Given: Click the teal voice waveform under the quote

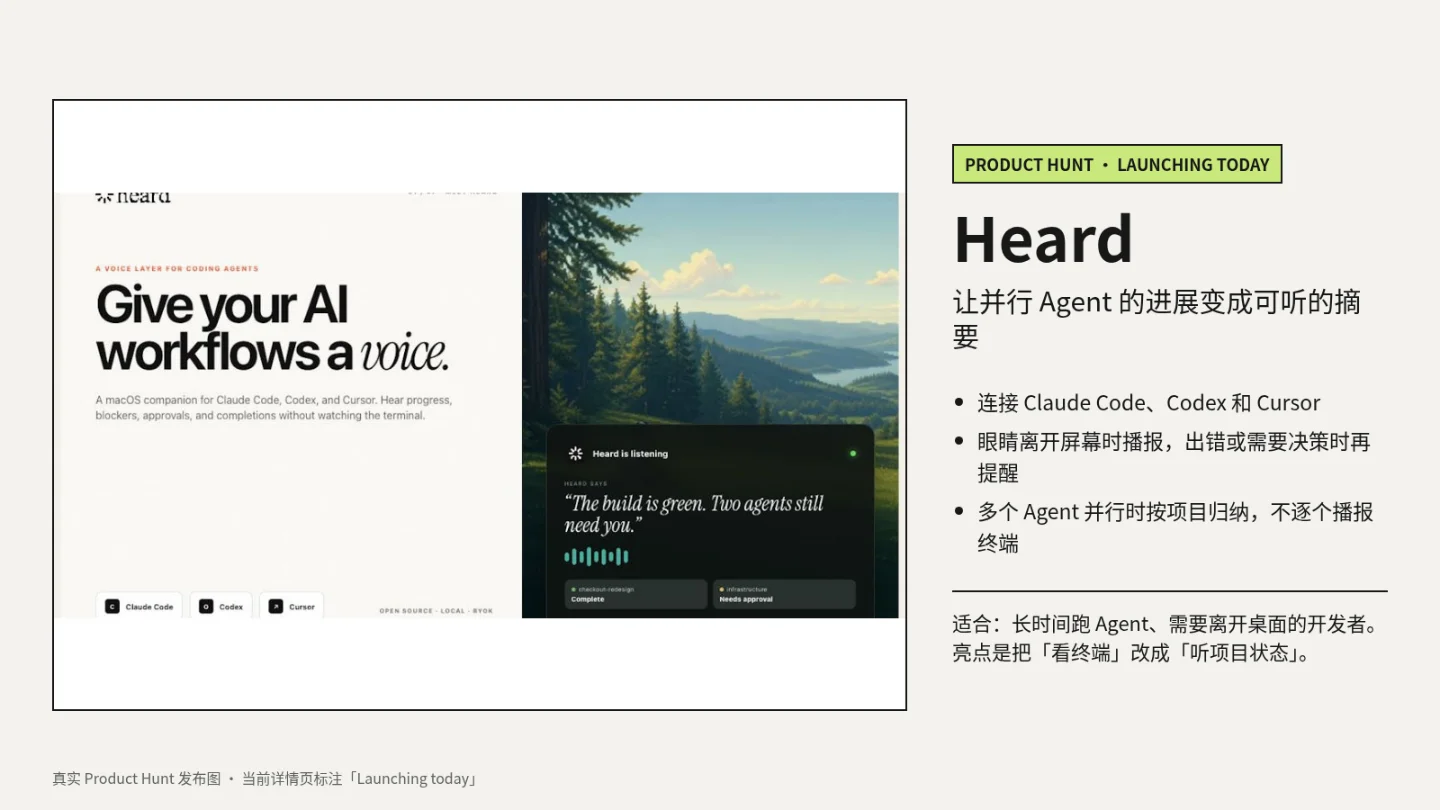Looking at the screenshot, I should [x=596, y=556].
